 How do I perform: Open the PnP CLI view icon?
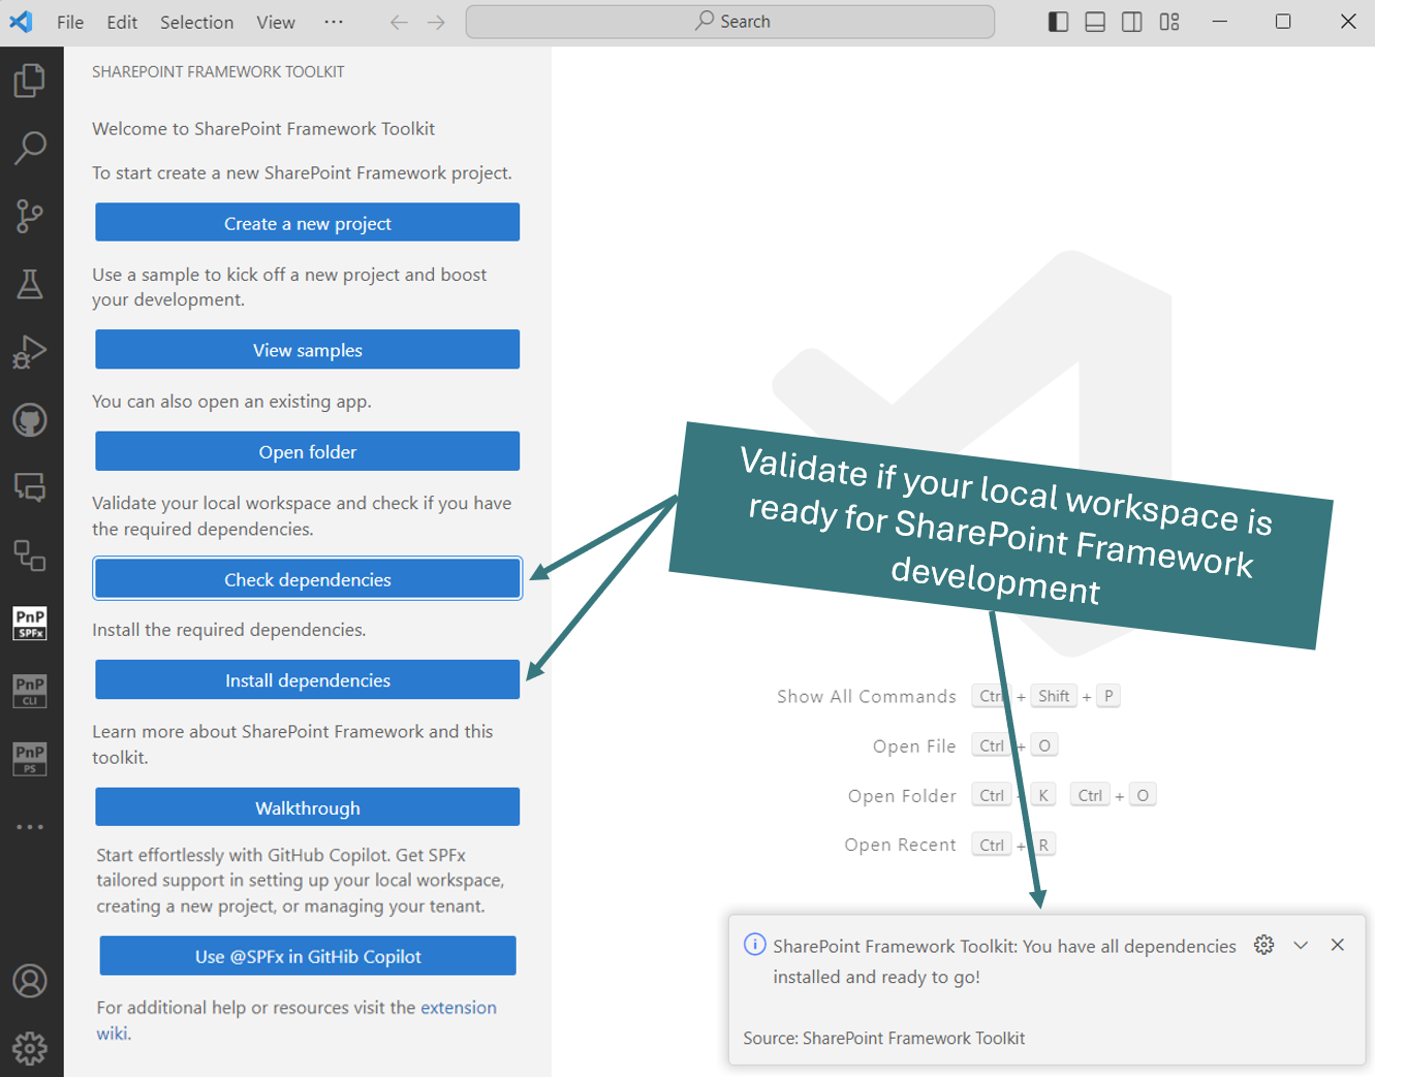(30, 691)
